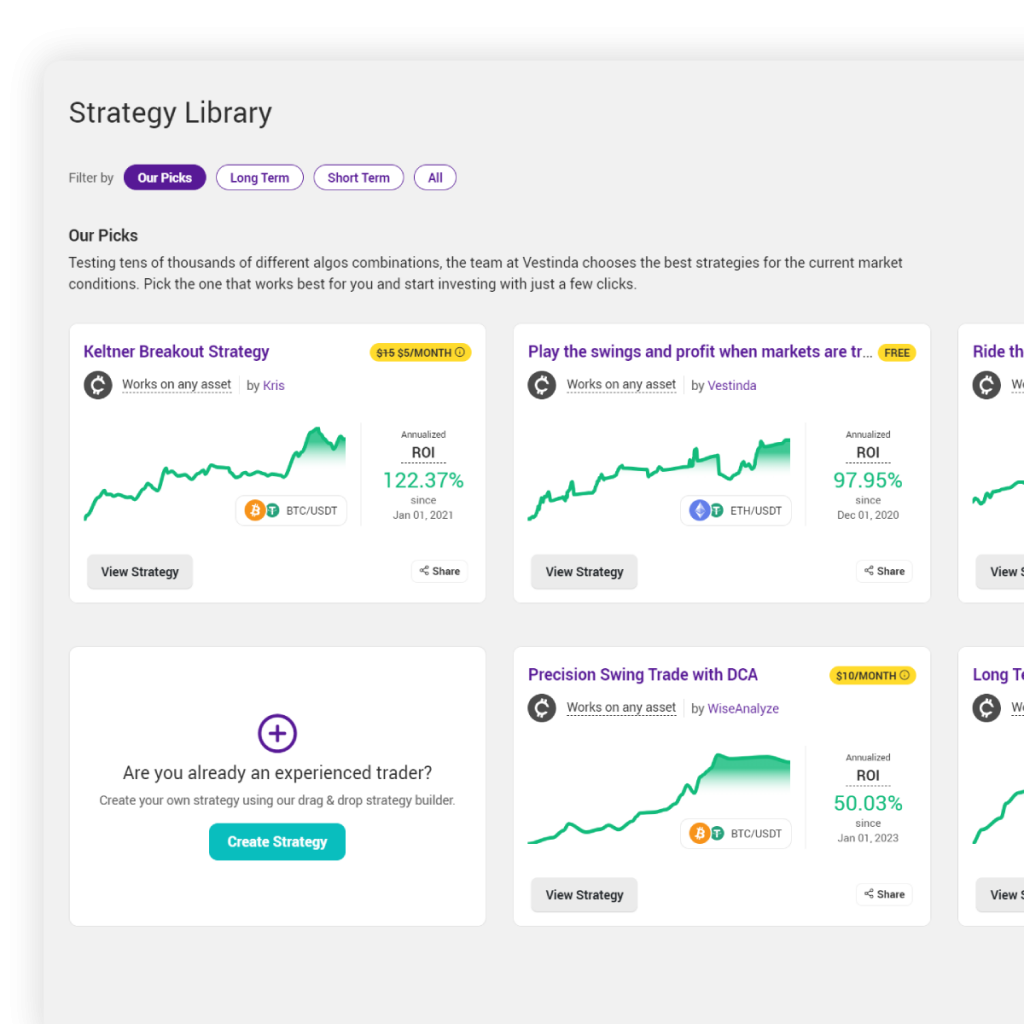Open Kris's author profile link

(273, 385)
